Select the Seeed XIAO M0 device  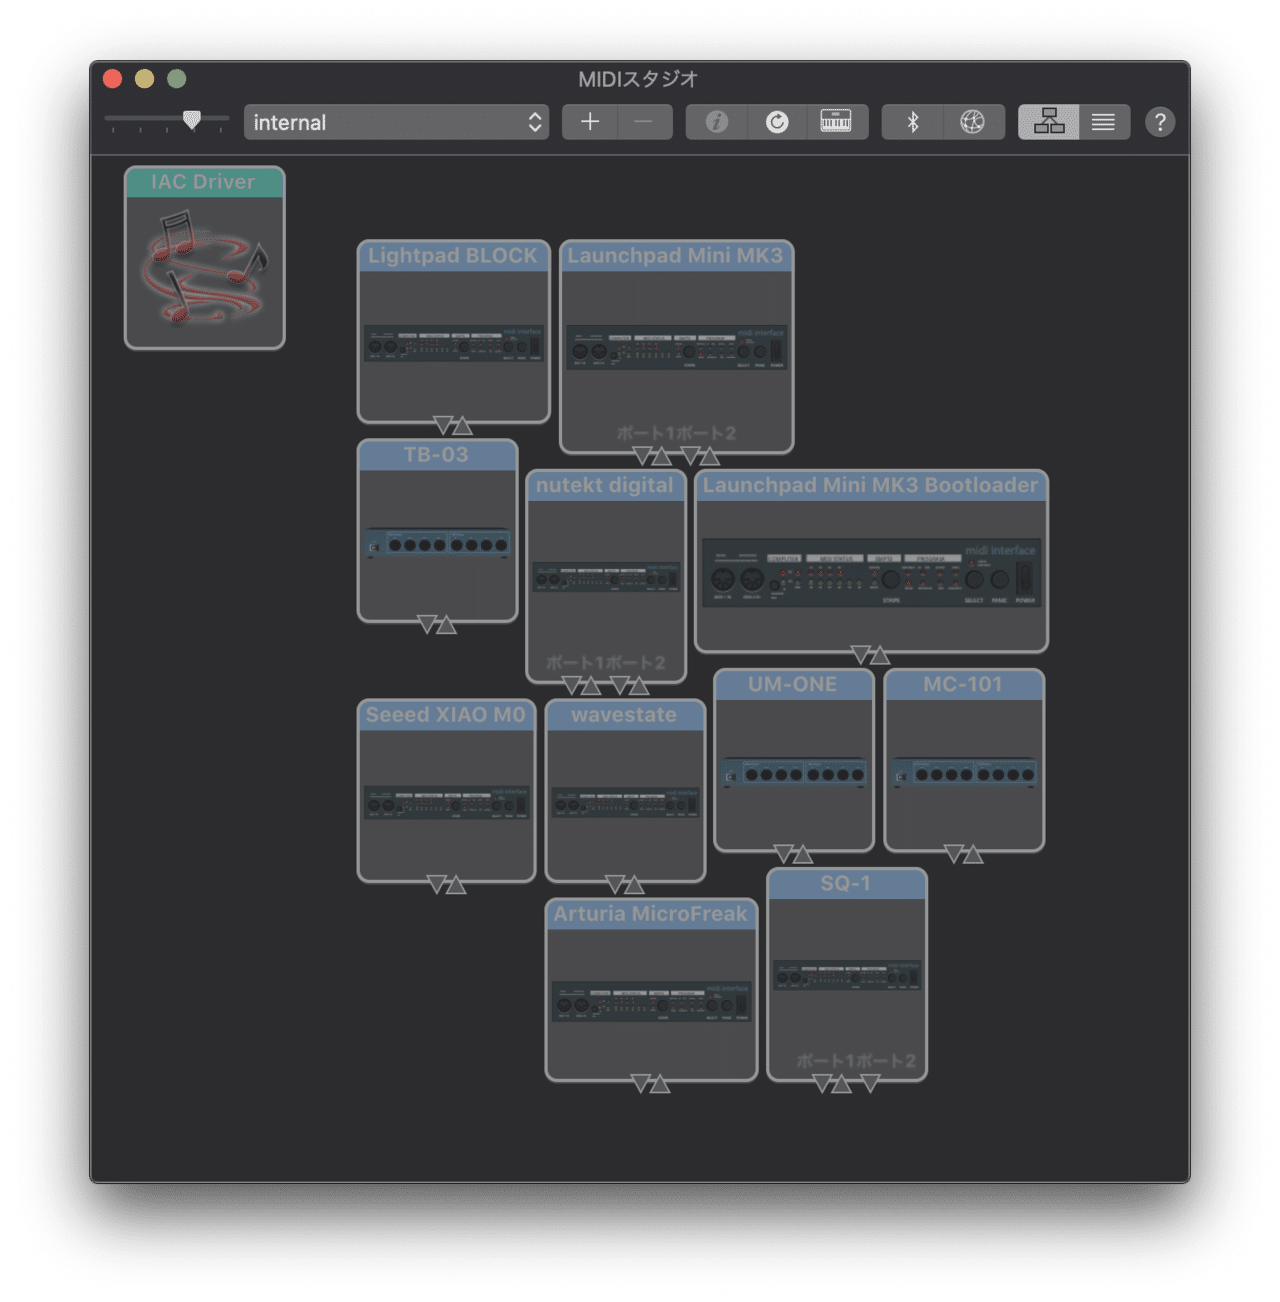point(446,790)
